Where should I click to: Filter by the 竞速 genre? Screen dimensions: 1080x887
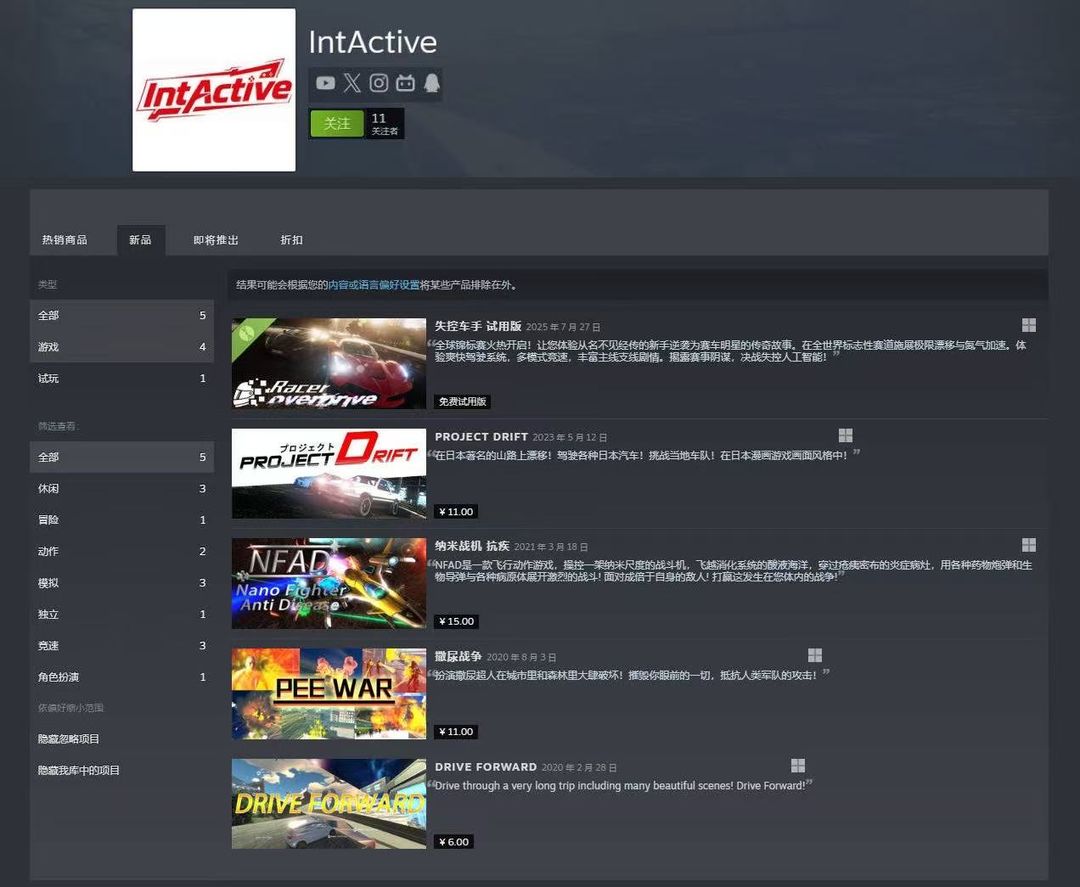click(122, 646)
